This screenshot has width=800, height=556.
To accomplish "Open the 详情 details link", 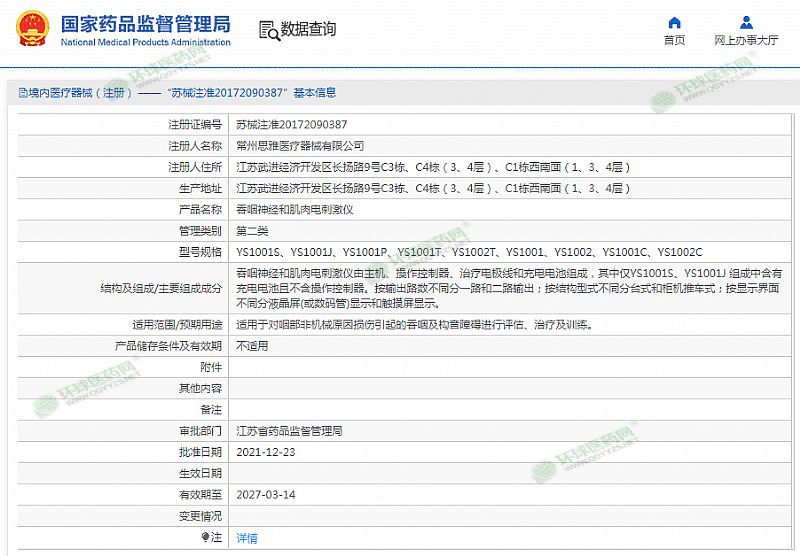I will pyautogui.click(x=246, y=537).
